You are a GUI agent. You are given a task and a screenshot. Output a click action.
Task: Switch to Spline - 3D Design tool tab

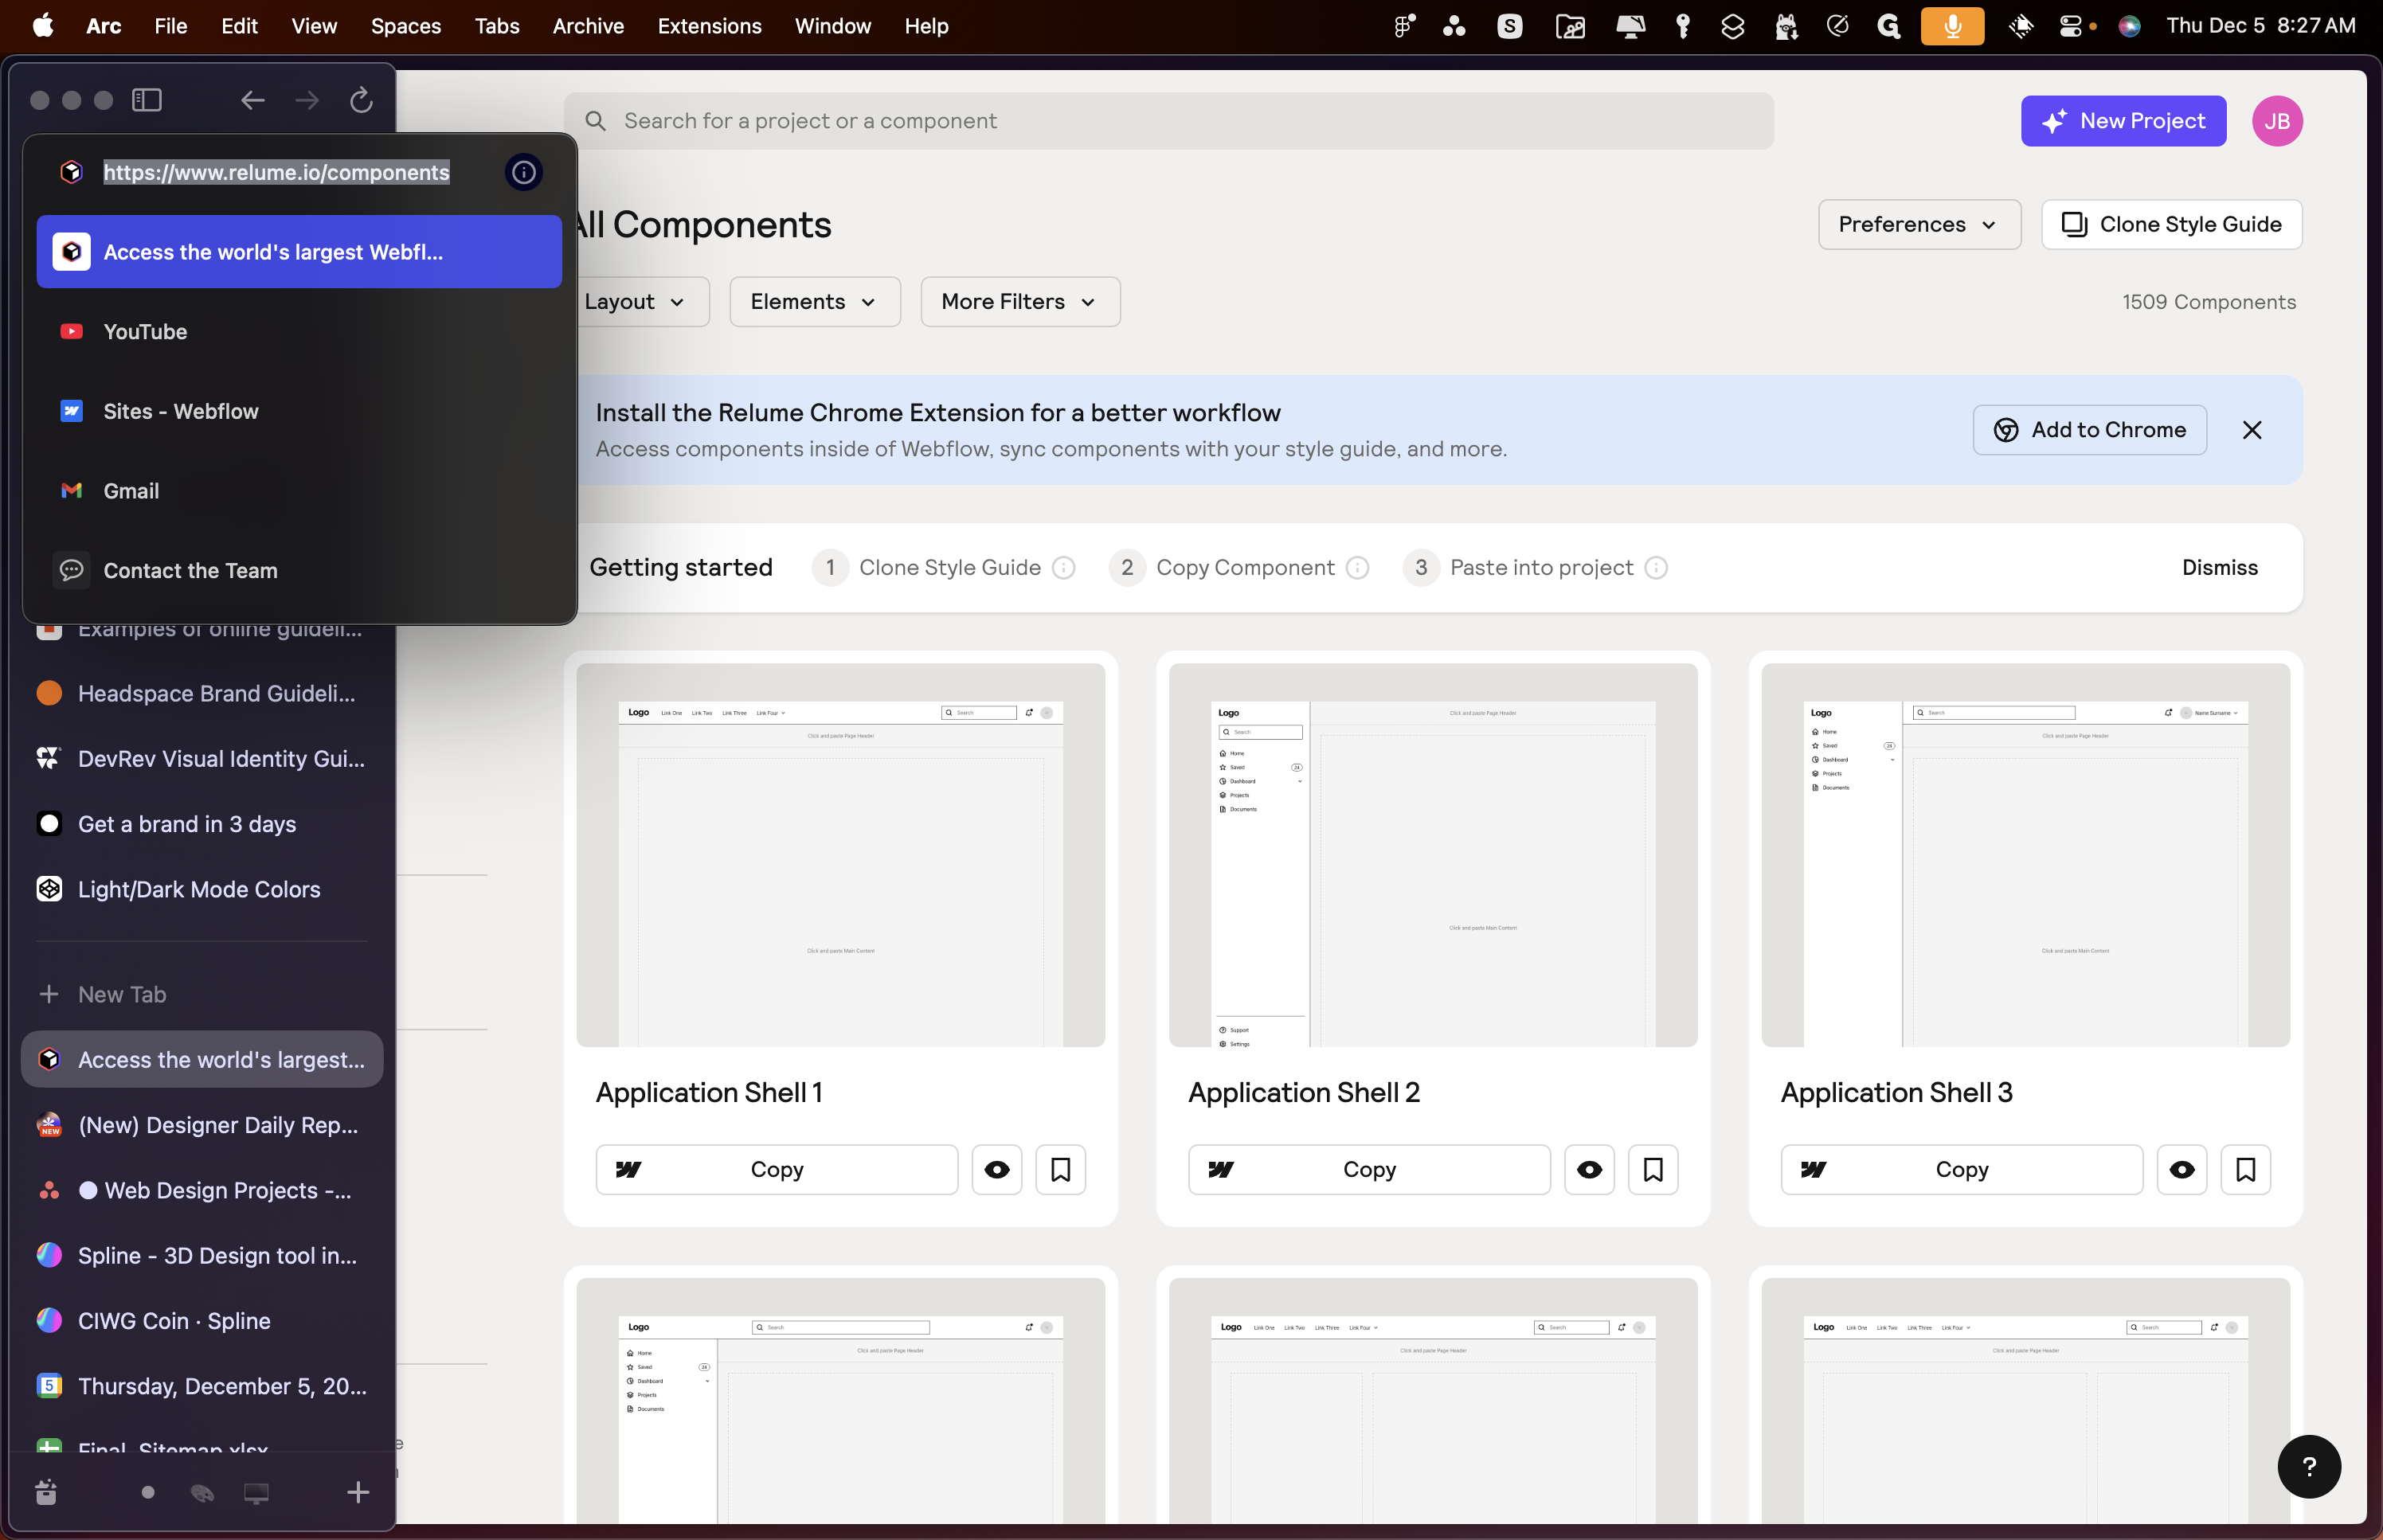point(202,1255)
